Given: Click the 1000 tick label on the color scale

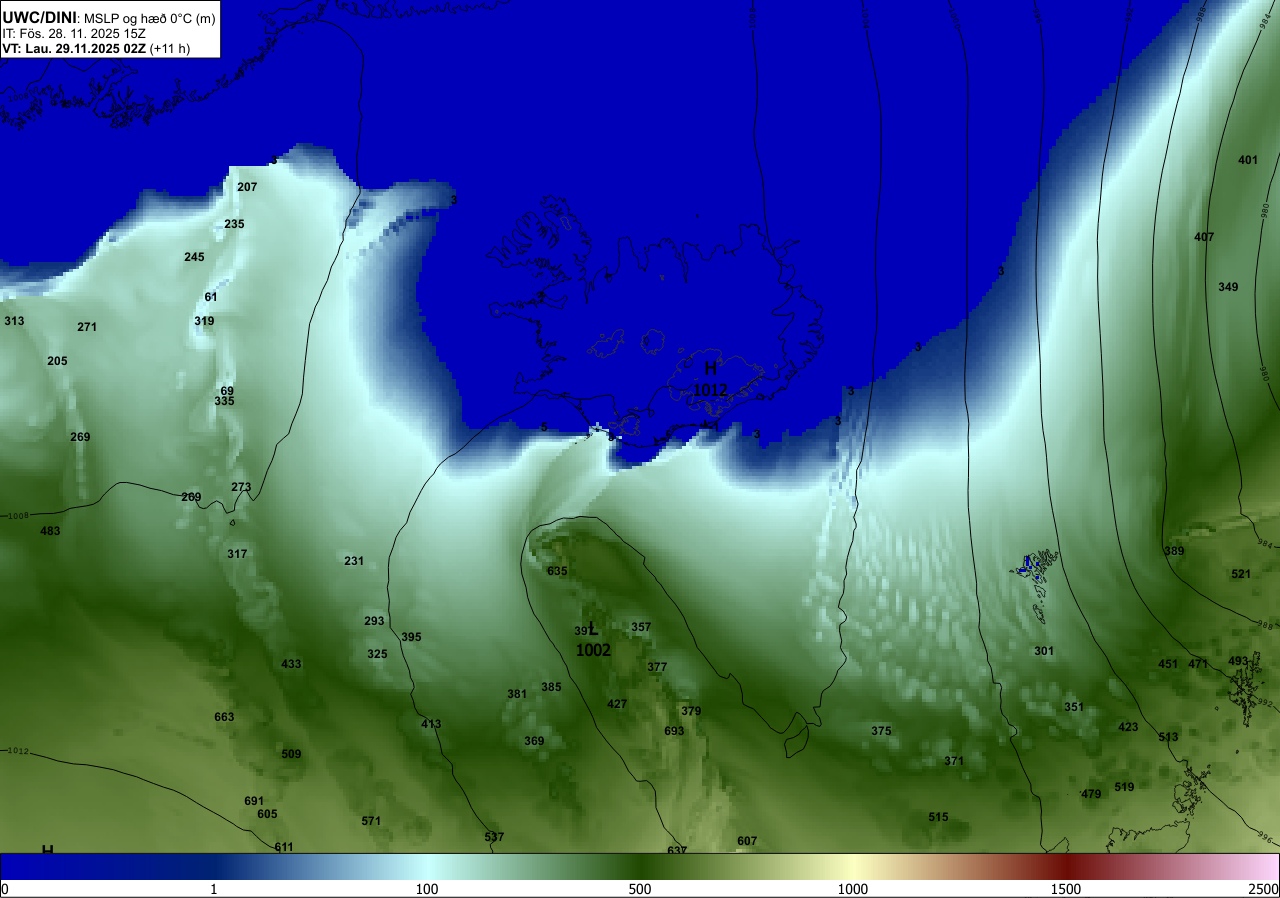Looking at the screenshot, I should click(853, 889).
